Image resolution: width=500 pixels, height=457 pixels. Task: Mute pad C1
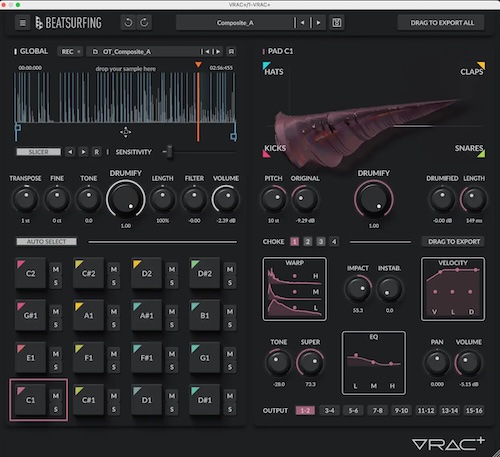(x=56, y=396)
